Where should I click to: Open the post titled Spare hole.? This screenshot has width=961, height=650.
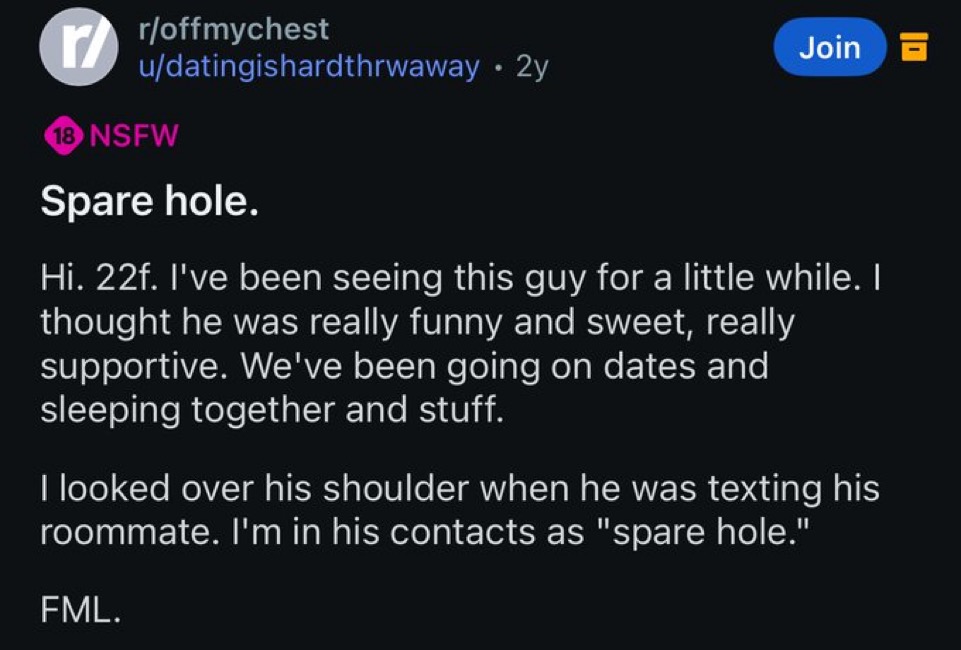click(150, 203)
